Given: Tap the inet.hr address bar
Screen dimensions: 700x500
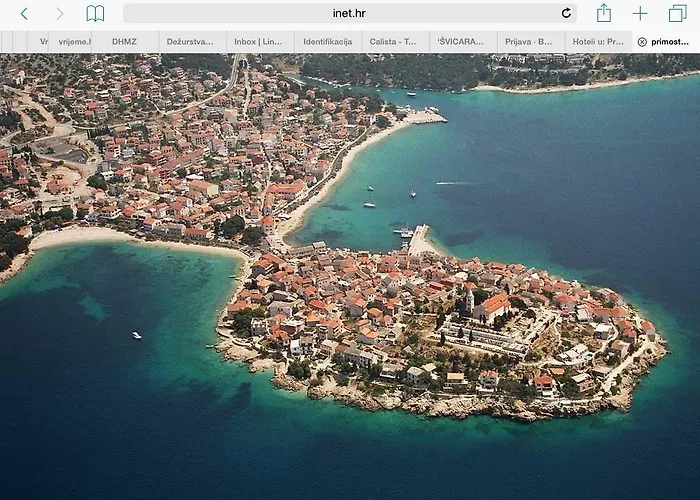Looking at the screenshot, I should click(340, 14).
